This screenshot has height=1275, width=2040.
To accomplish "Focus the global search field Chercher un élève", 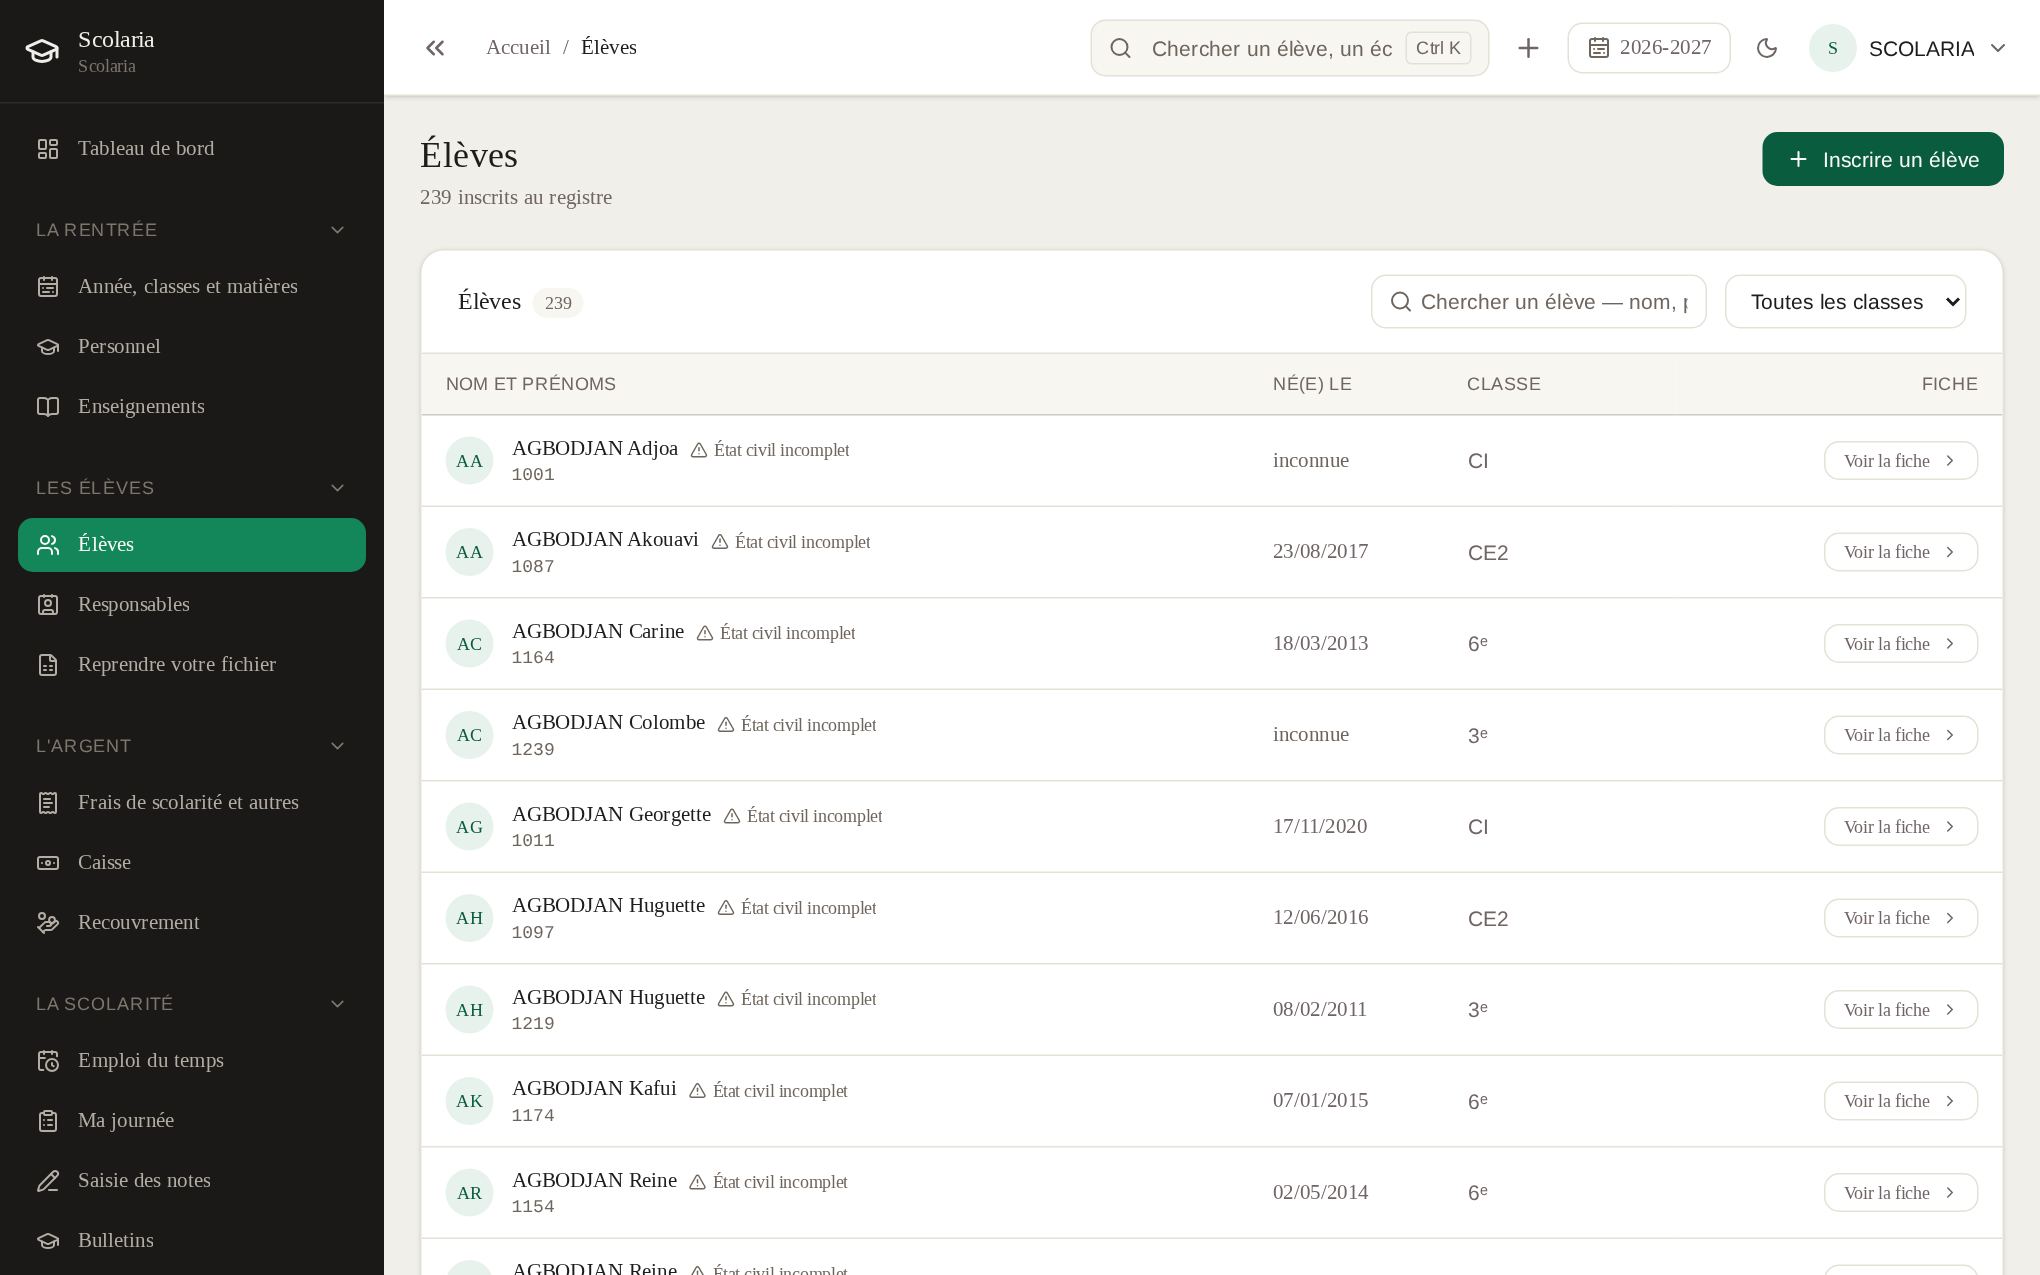I will tap(1289, 48).
